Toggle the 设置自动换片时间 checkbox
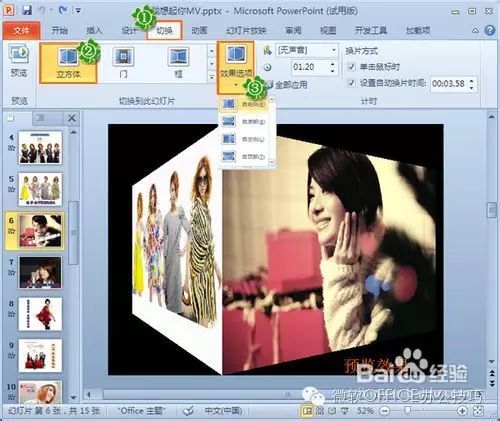The image size is (500, 421). click(x=351, y=83)
